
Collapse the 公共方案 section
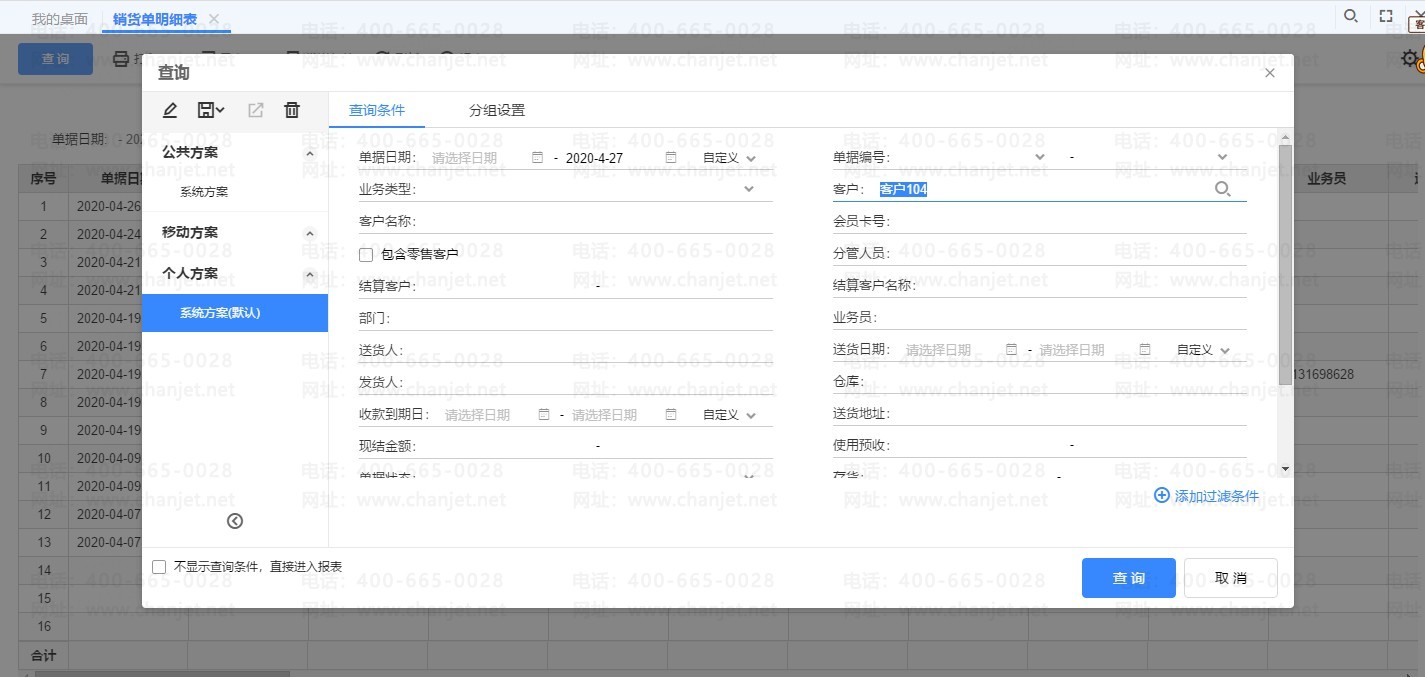[x=310, y=152]
